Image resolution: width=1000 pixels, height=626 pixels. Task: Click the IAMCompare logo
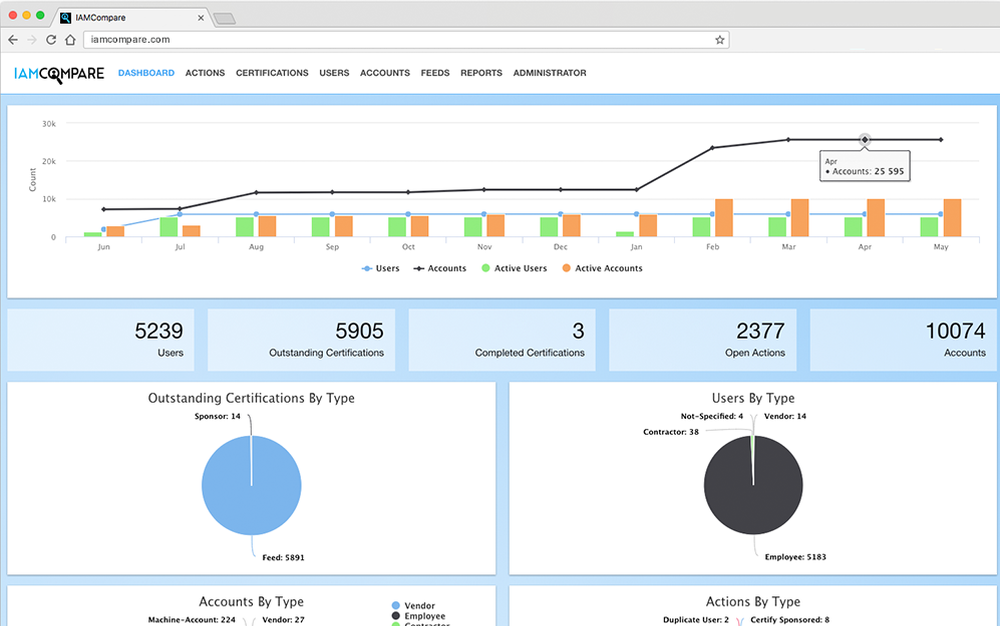(x=59, y=74)
